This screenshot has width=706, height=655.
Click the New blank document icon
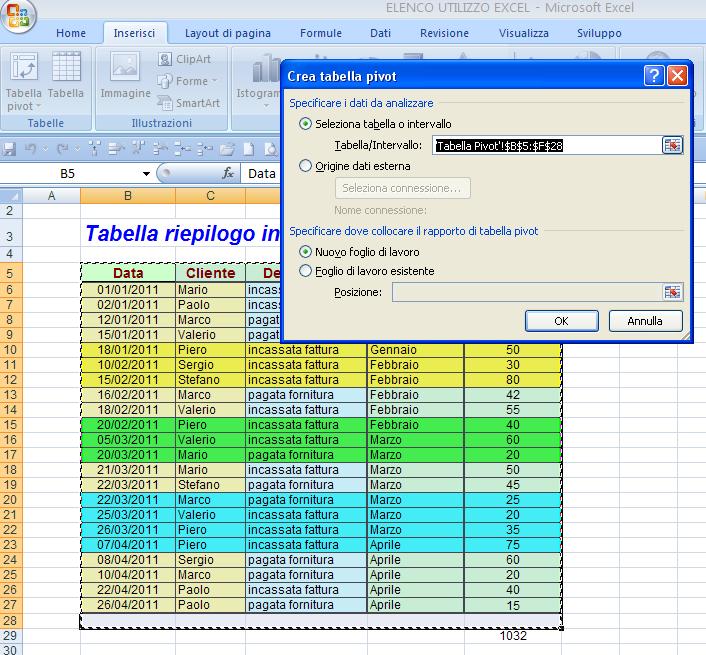click(249, 149)
